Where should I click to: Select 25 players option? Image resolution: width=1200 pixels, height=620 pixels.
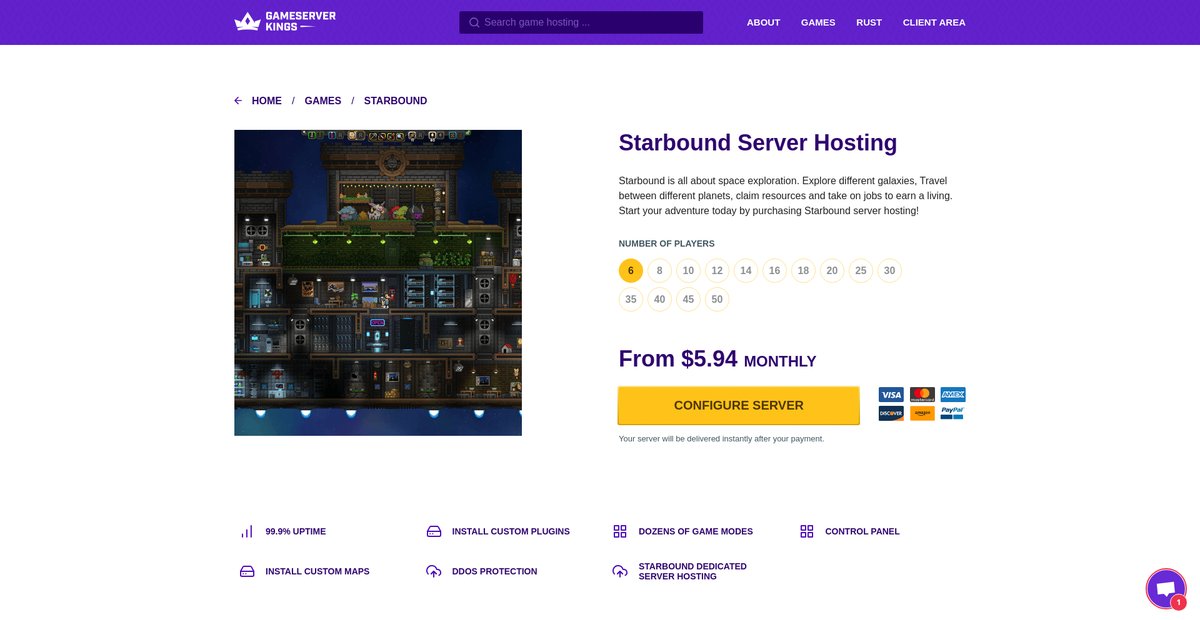861,270
